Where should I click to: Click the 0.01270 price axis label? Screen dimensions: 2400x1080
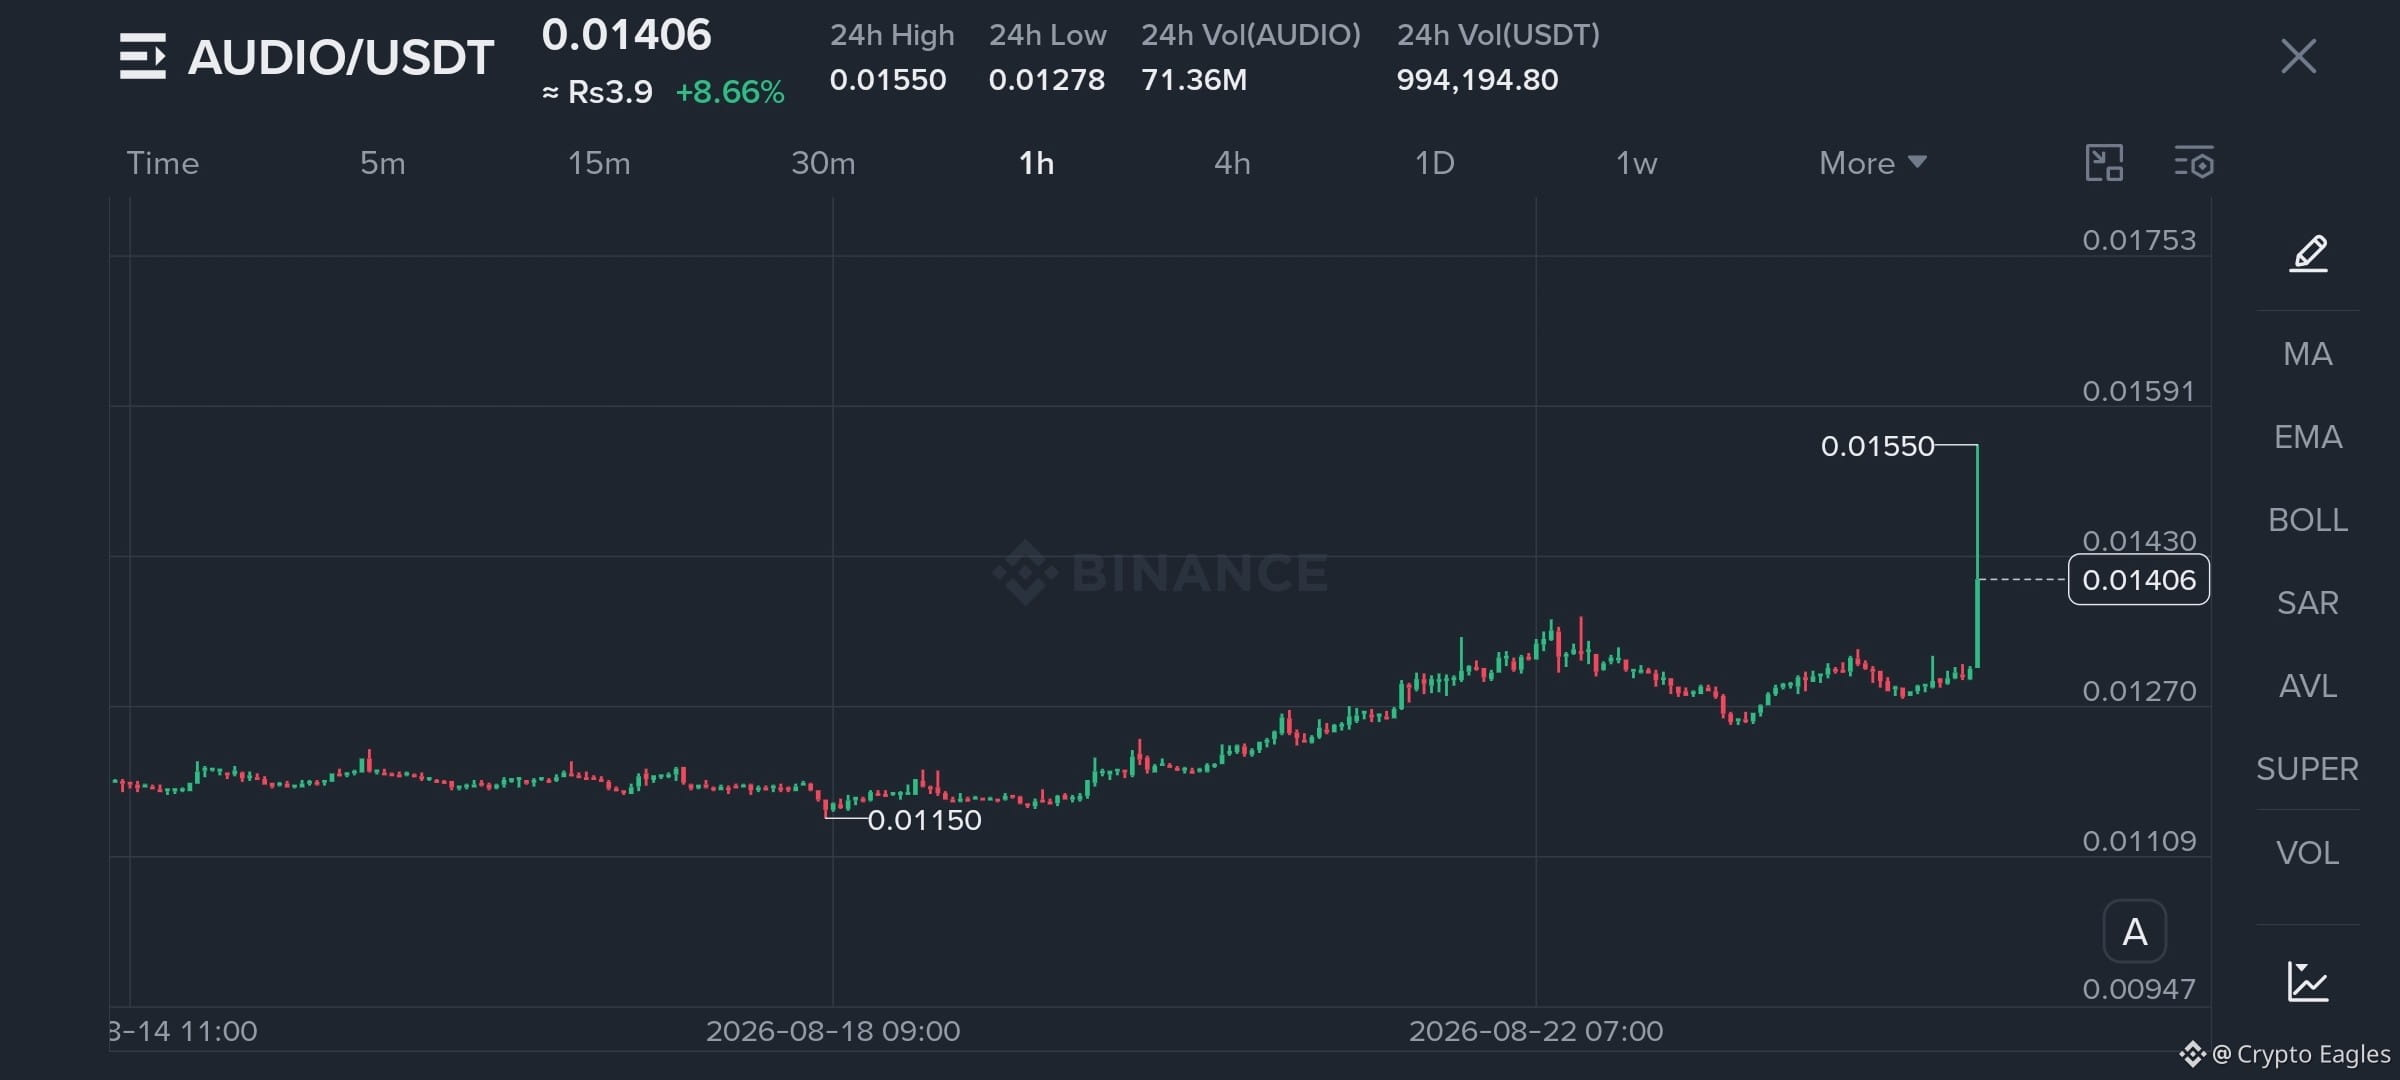(x=2139, y=691)
